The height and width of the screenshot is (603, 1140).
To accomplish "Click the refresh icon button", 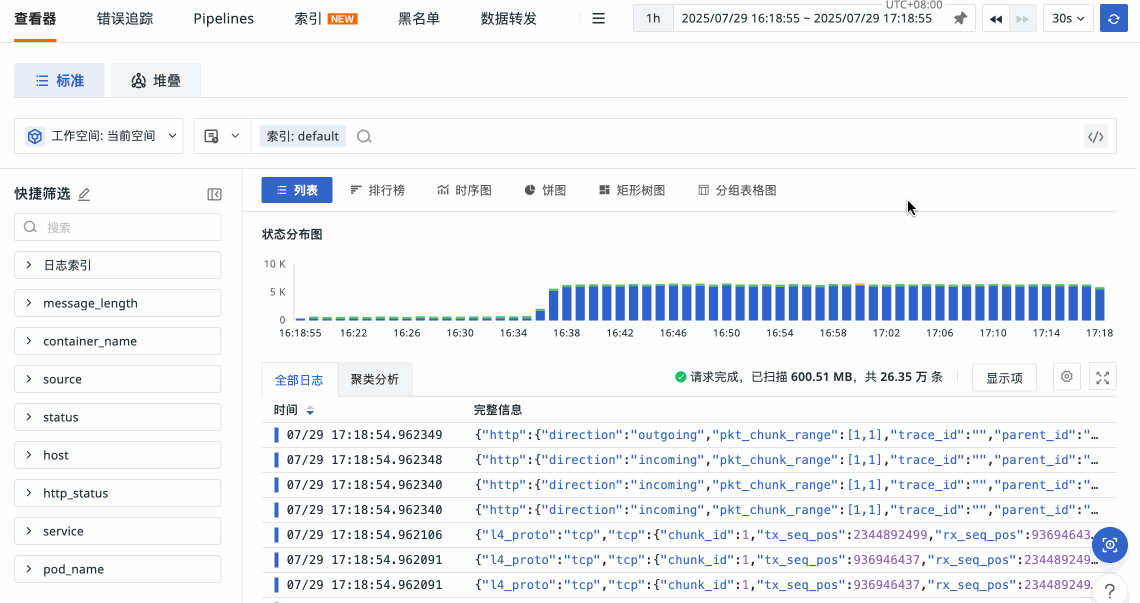I will [1113, 19].
